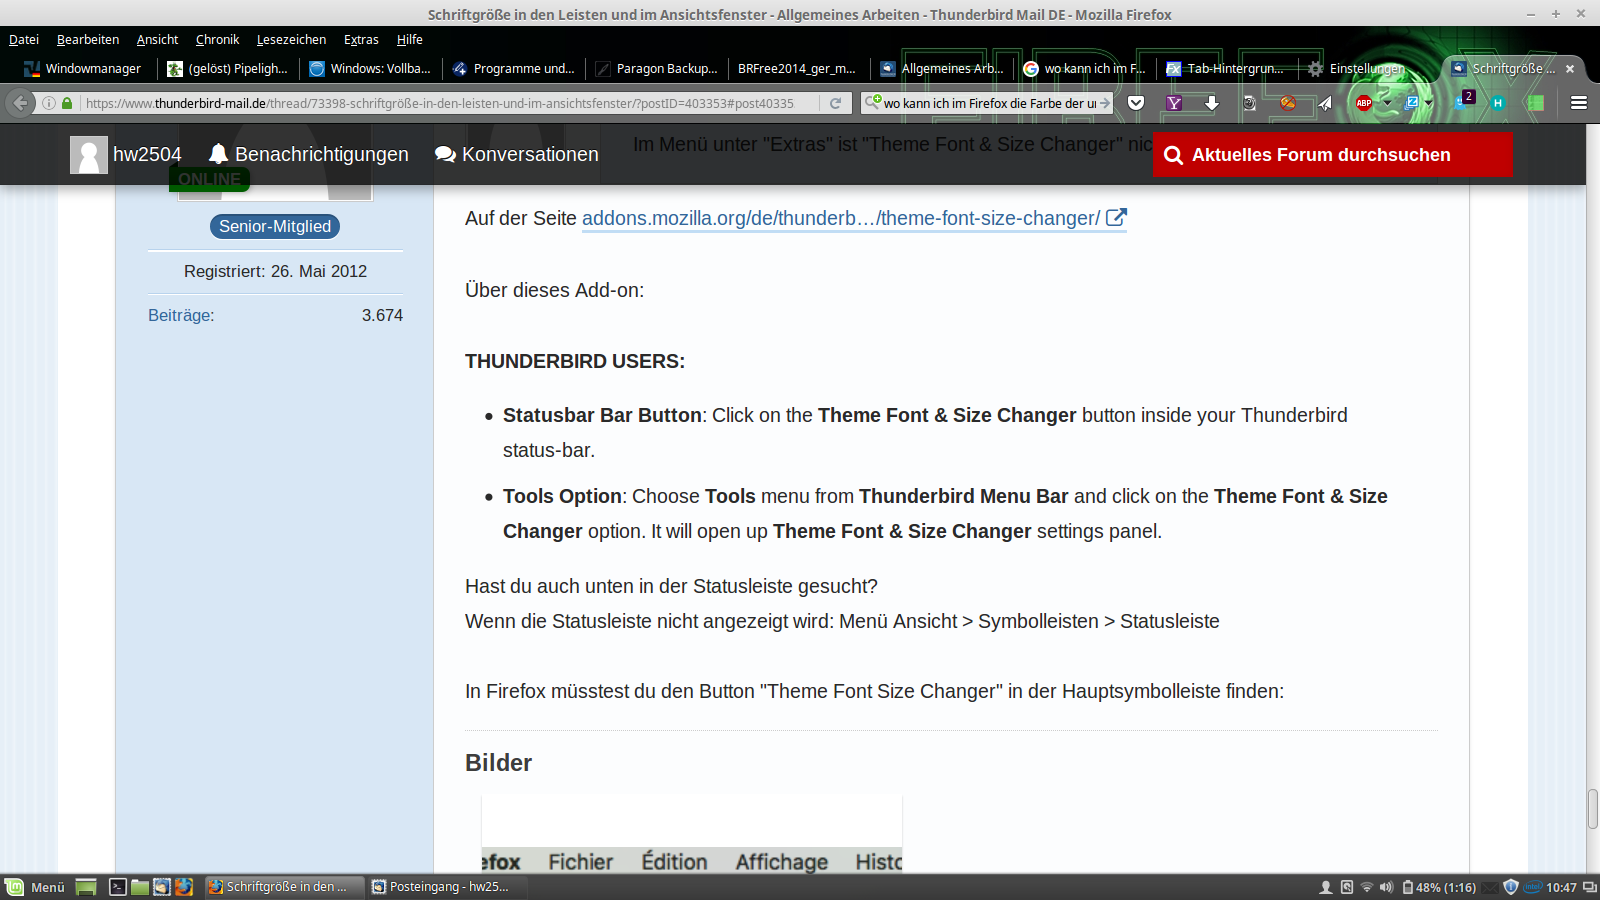
Task: Click the volume speaker tray icon
Action: point(1386,887)
